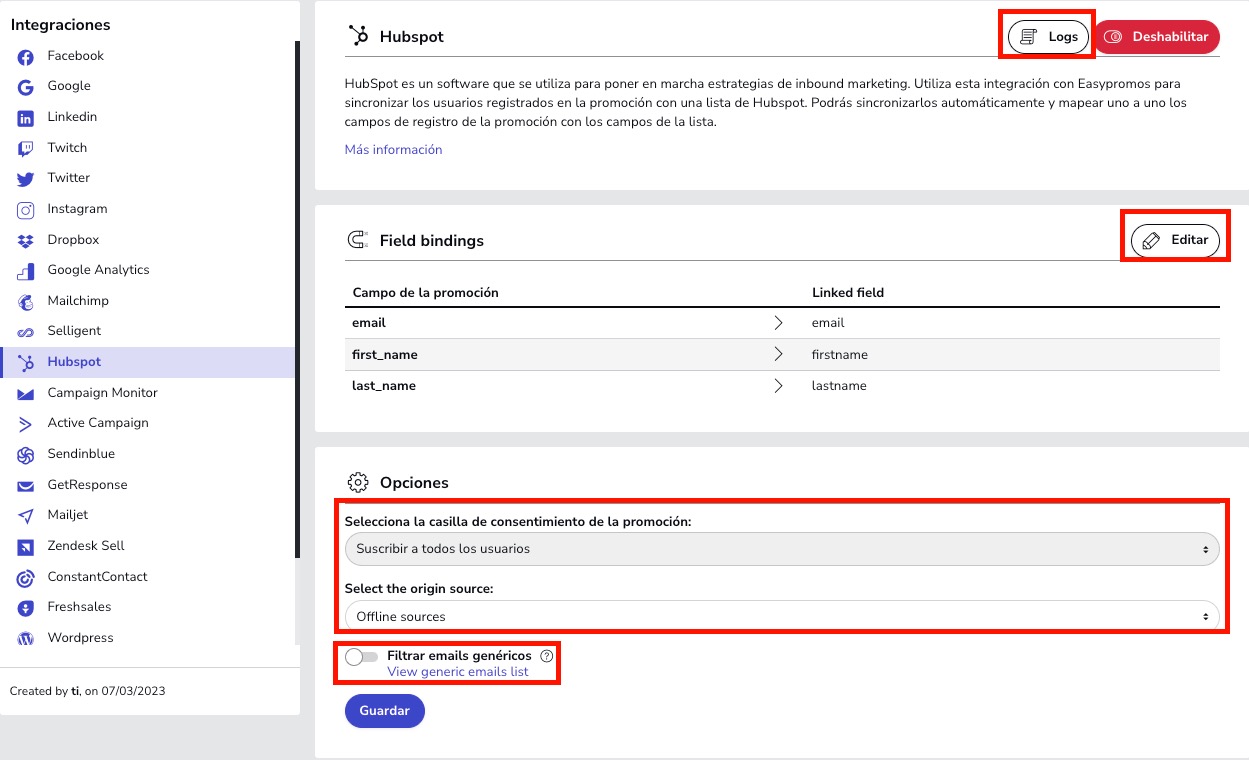Click the 'Campo de la promoción' column header
Image resolution: width=1249 pixels, height=760 pixels.
(425, 293)
